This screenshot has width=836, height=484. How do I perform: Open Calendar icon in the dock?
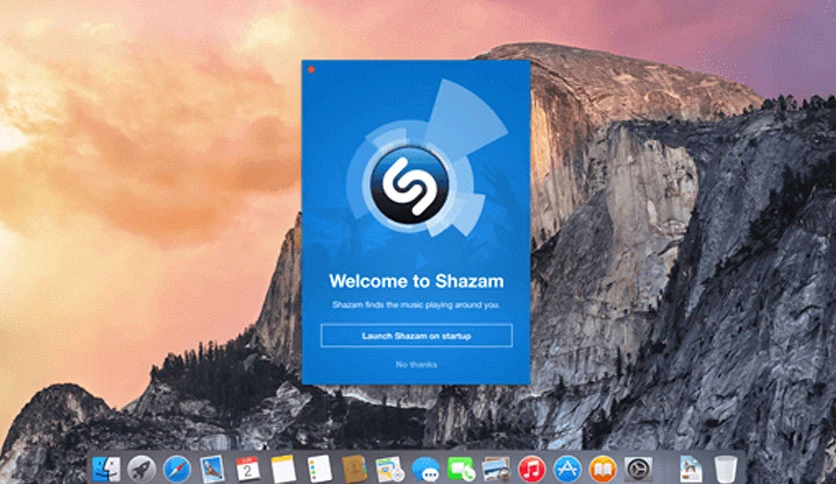coord(248,469)
